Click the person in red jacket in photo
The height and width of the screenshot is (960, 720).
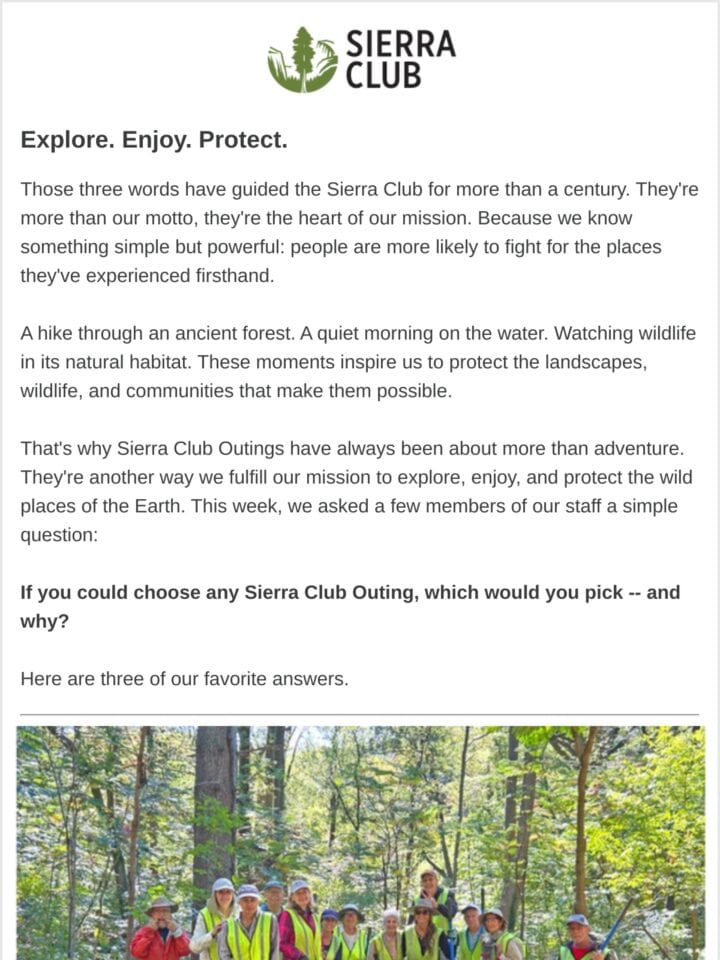click(160, 930)
